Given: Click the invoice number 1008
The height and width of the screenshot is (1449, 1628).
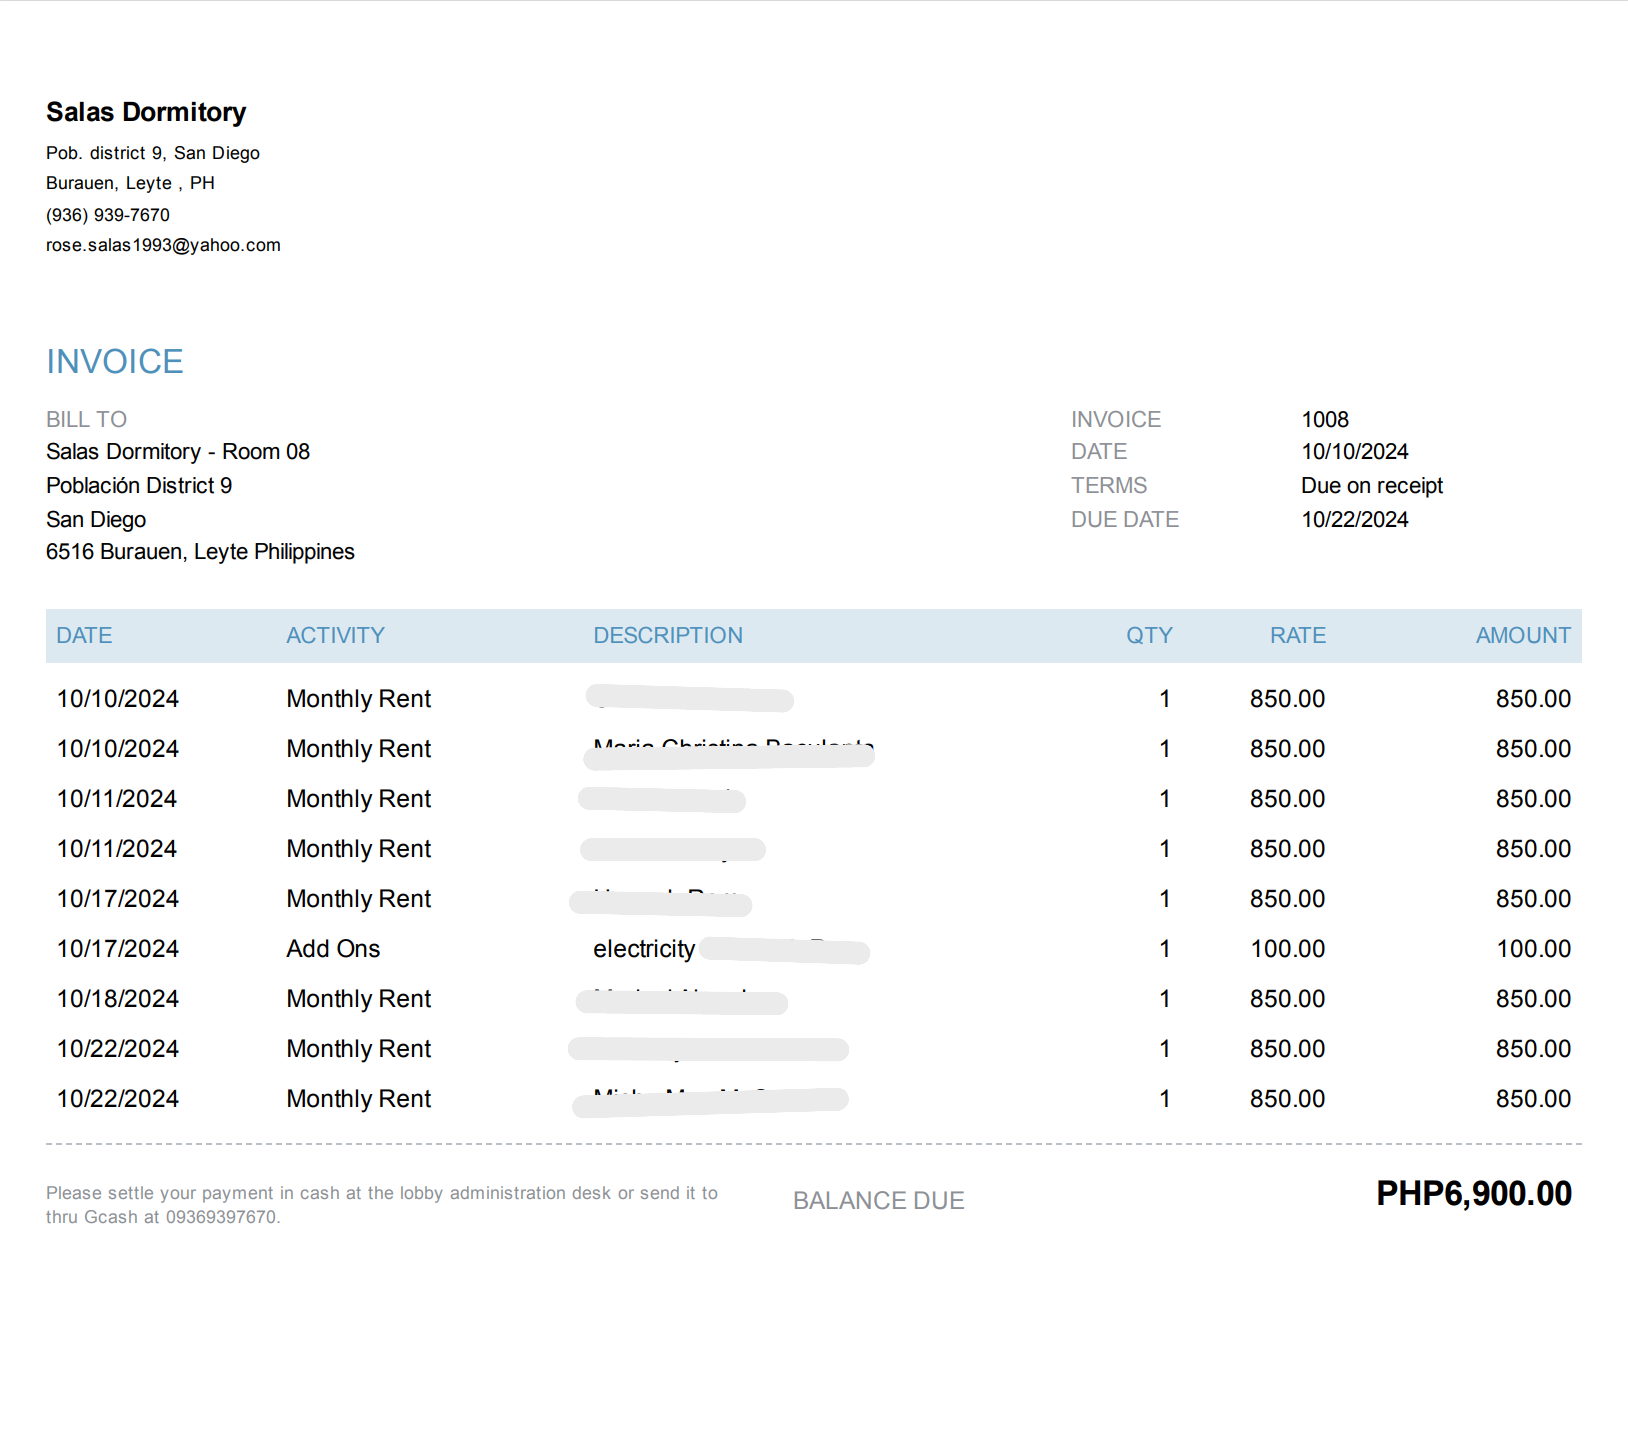Looking at the screenshot, I should pos(1325,419).
